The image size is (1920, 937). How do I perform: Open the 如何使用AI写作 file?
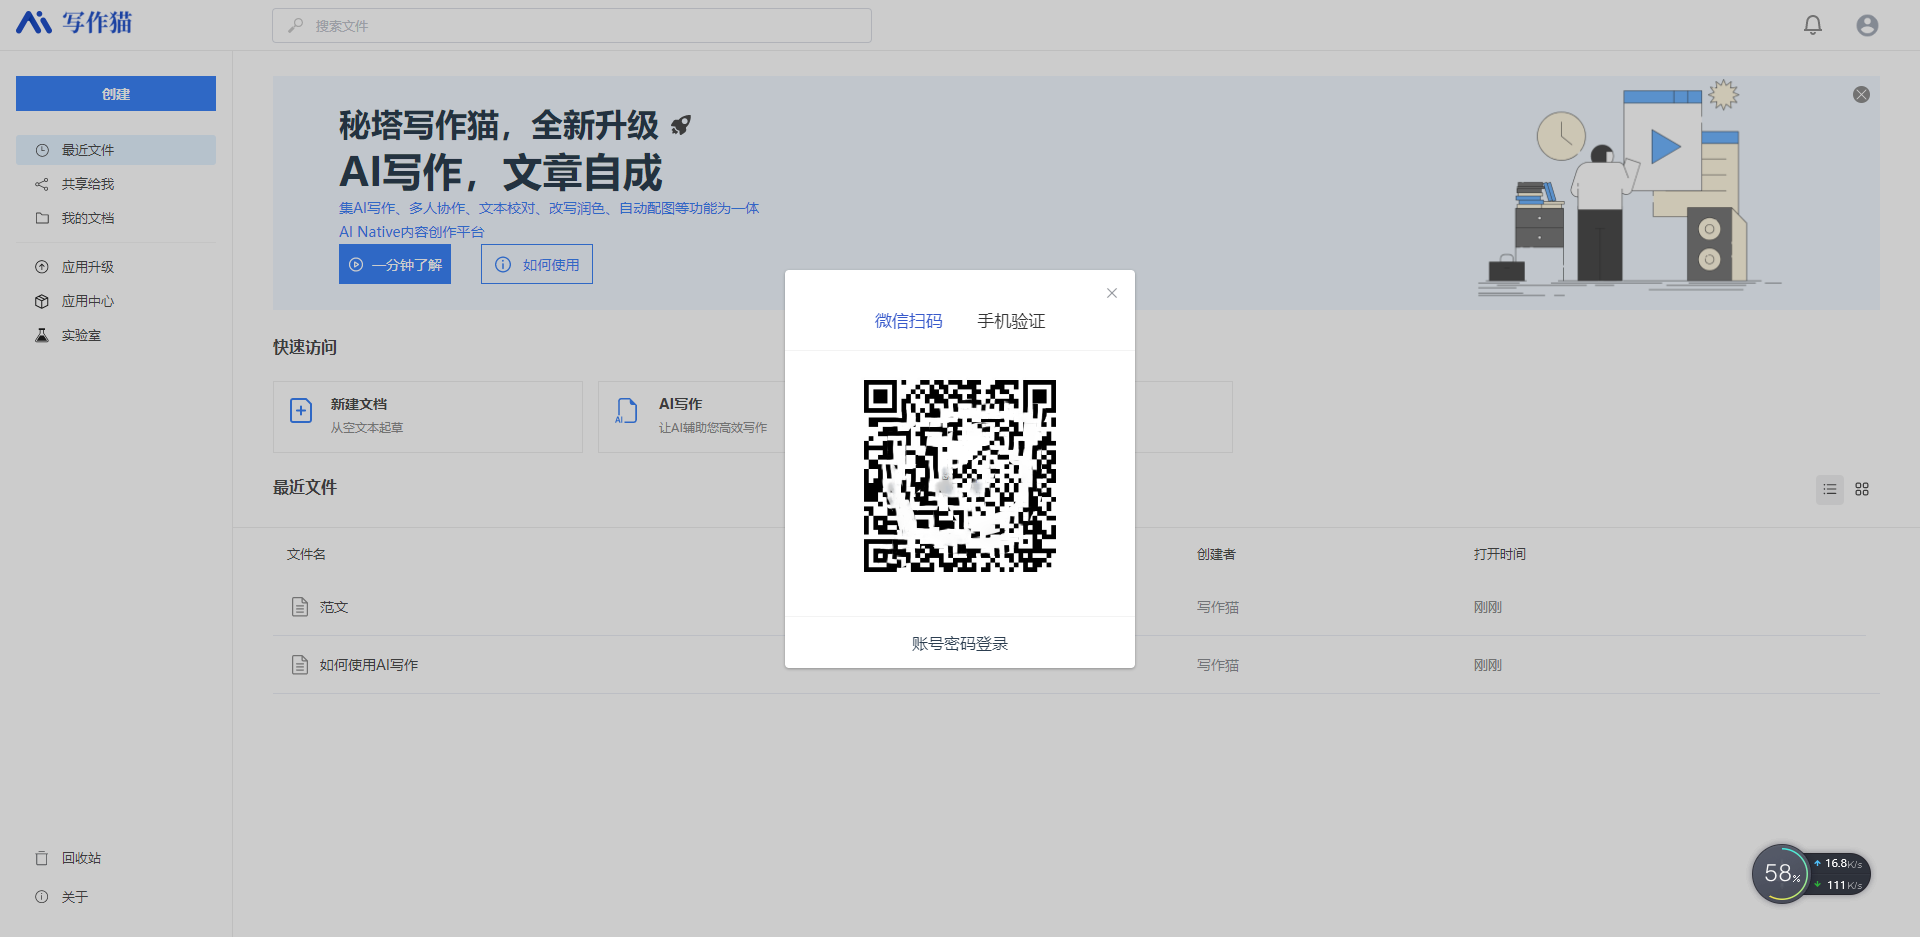point(369,665)
